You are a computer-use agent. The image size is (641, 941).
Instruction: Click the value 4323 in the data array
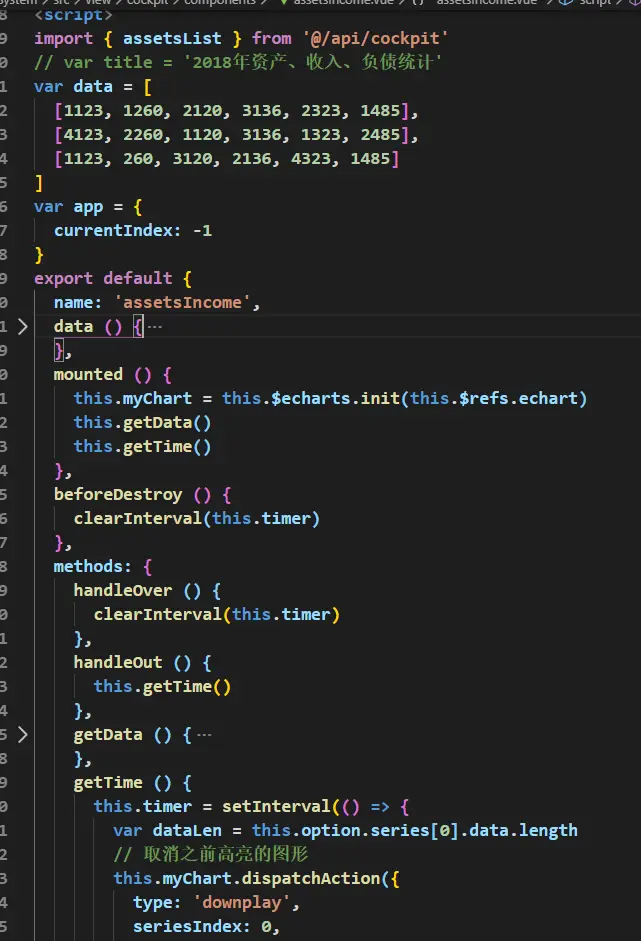310,158
